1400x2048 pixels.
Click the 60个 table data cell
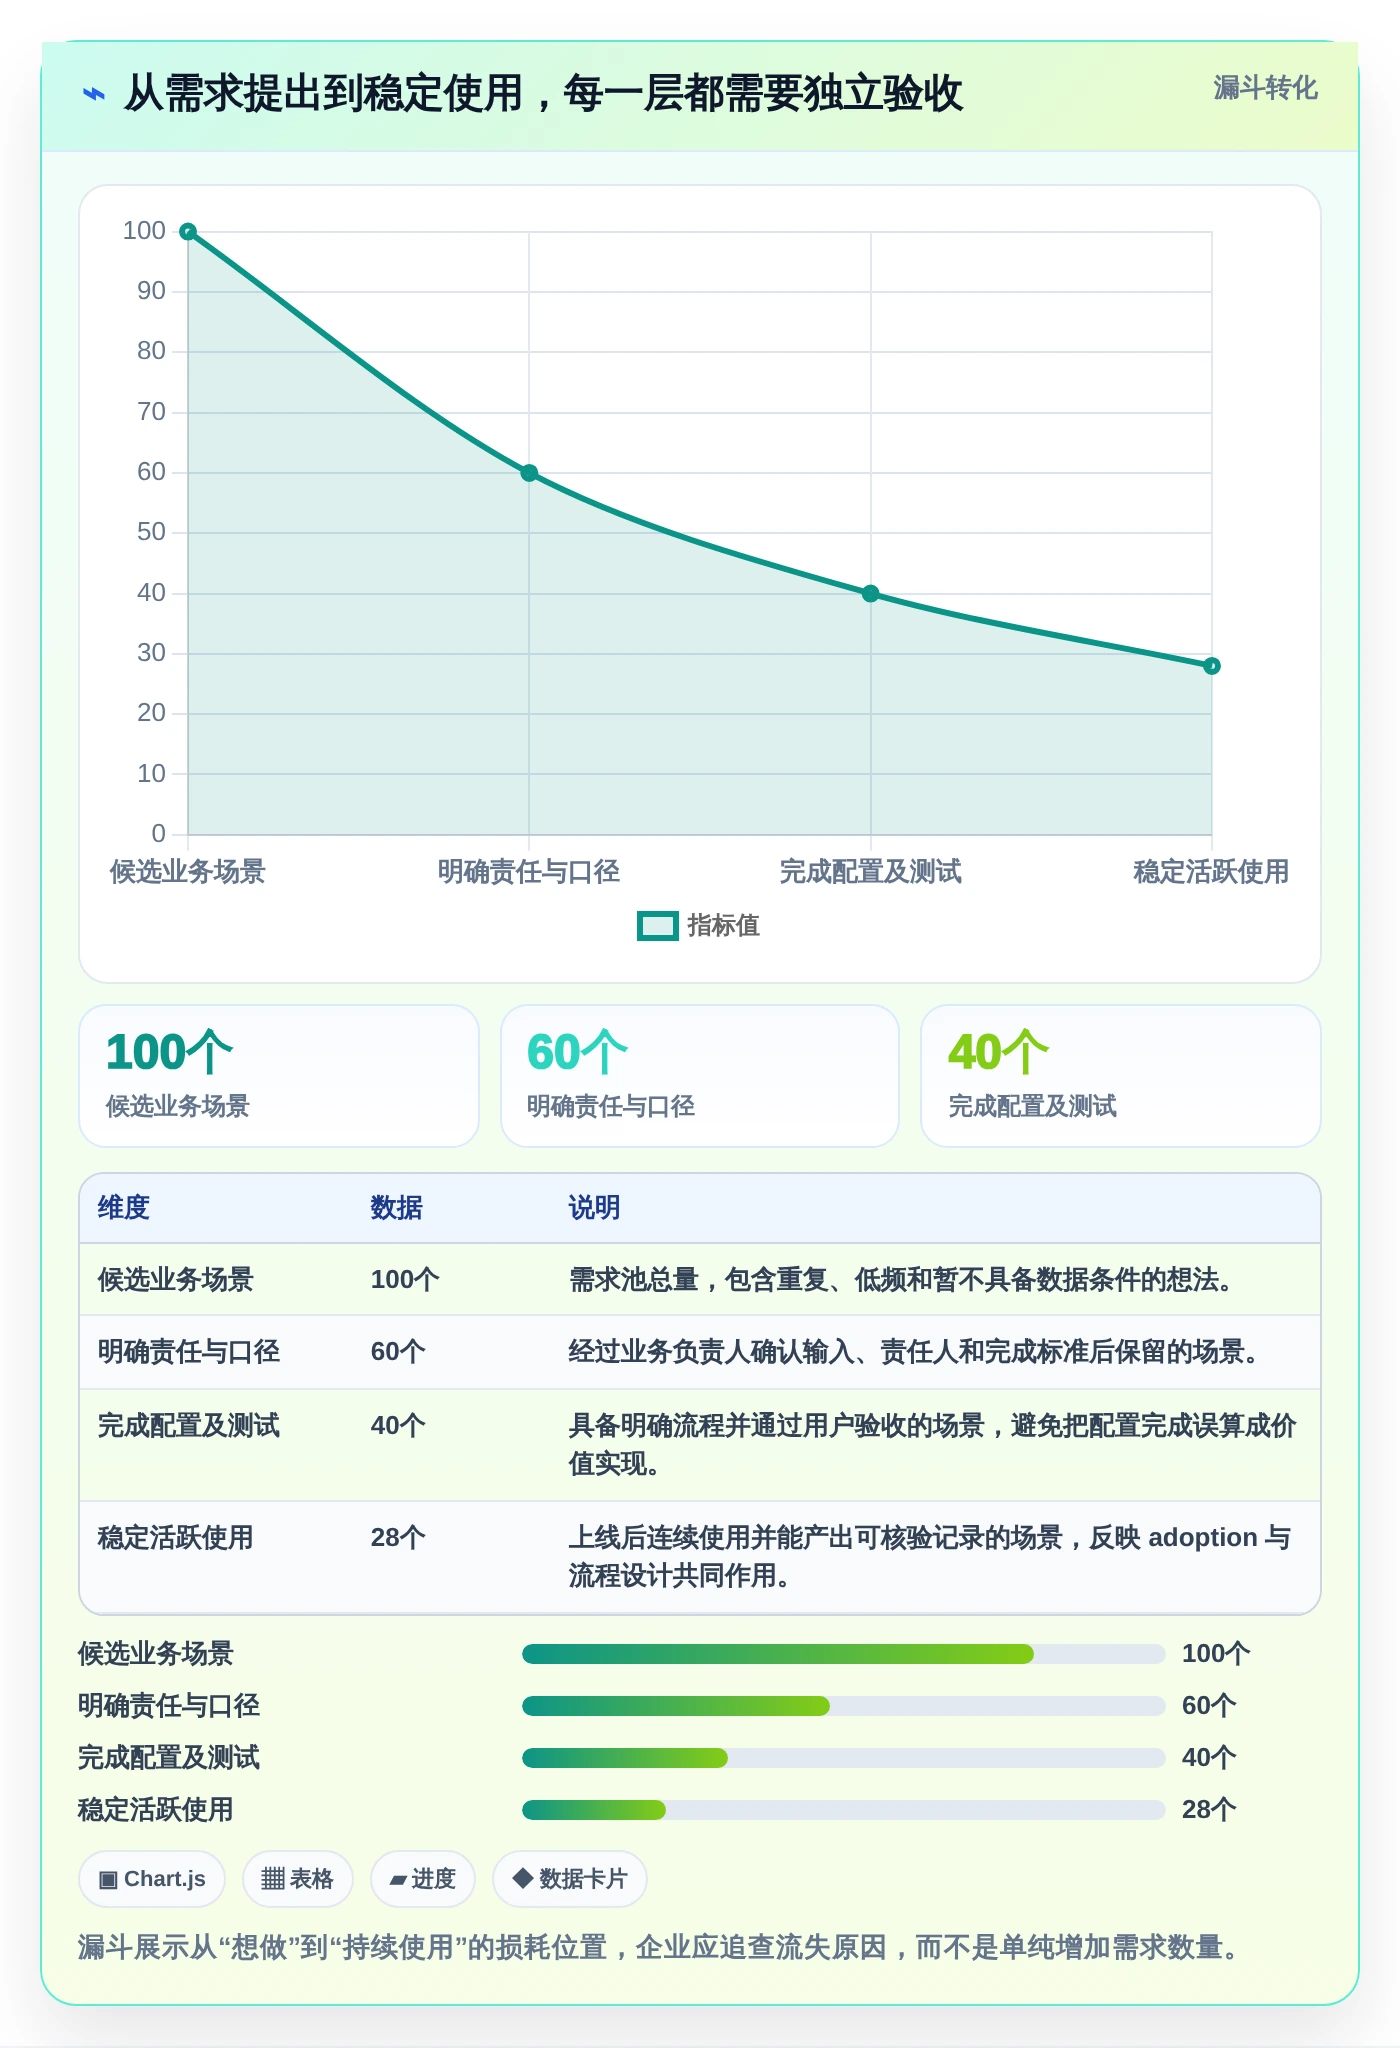coord(398,1352)
